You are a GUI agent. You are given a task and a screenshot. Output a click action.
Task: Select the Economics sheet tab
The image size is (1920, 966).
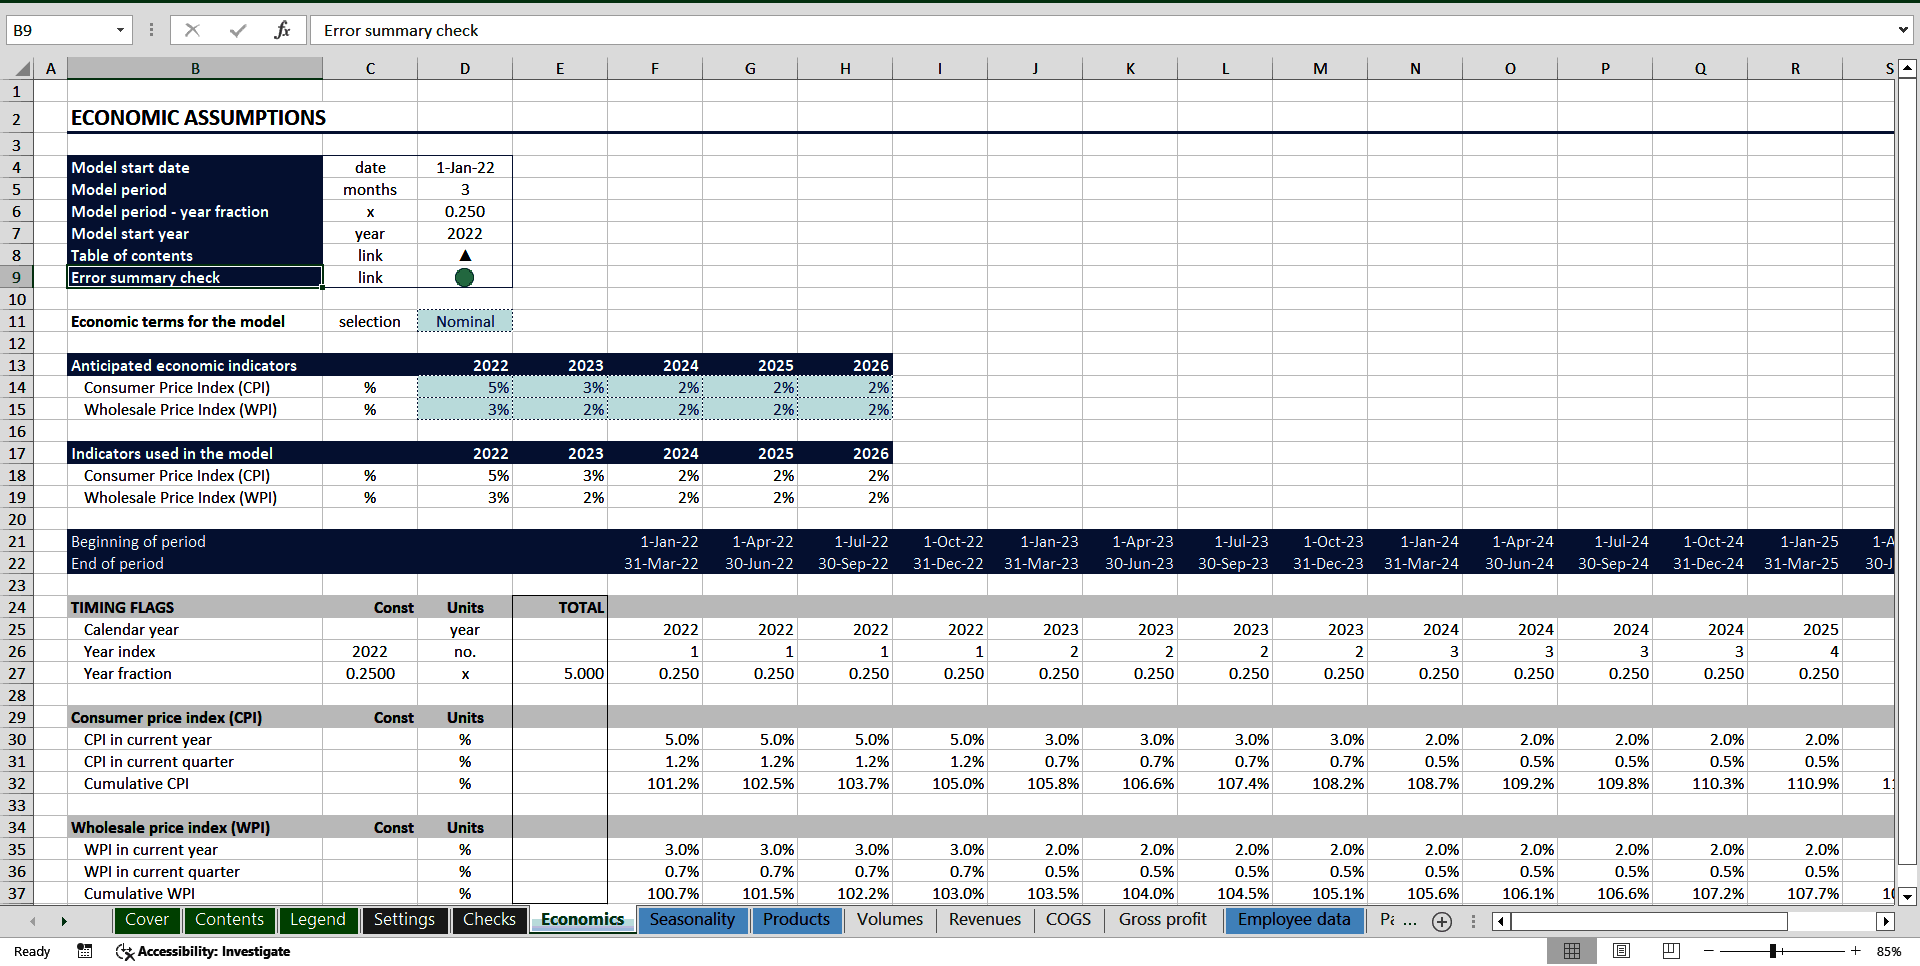pyautogui.click(x=582, y=920)
